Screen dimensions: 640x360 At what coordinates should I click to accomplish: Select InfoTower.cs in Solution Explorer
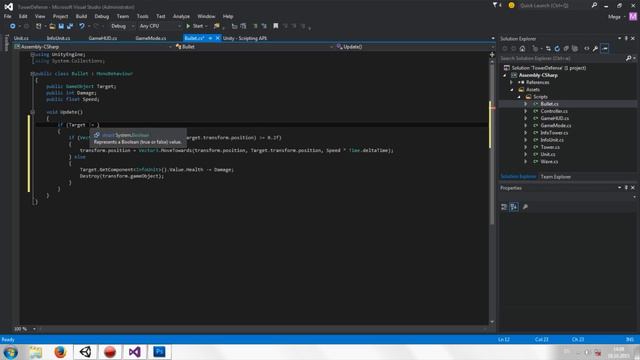click(x=554, y=133)
